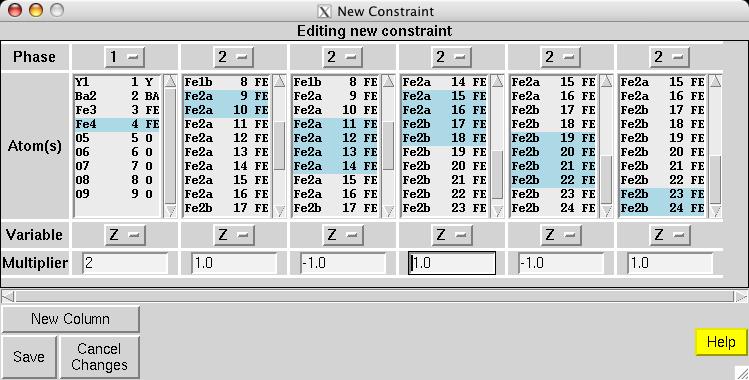
Task: Select atom Fe4 in first list
Action: [x=117, y=124]
